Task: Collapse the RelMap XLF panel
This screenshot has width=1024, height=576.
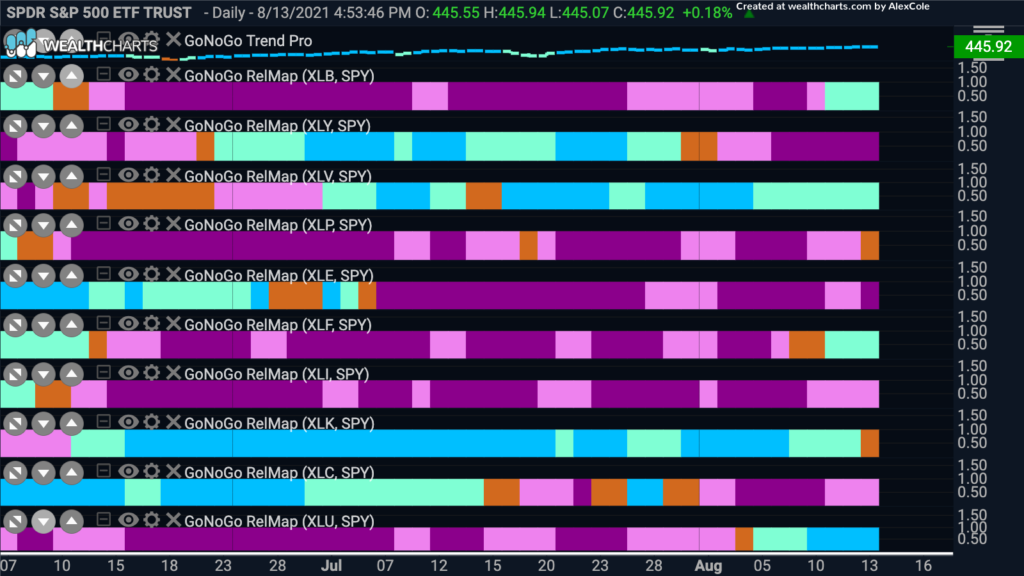Action: pos(103,322)
